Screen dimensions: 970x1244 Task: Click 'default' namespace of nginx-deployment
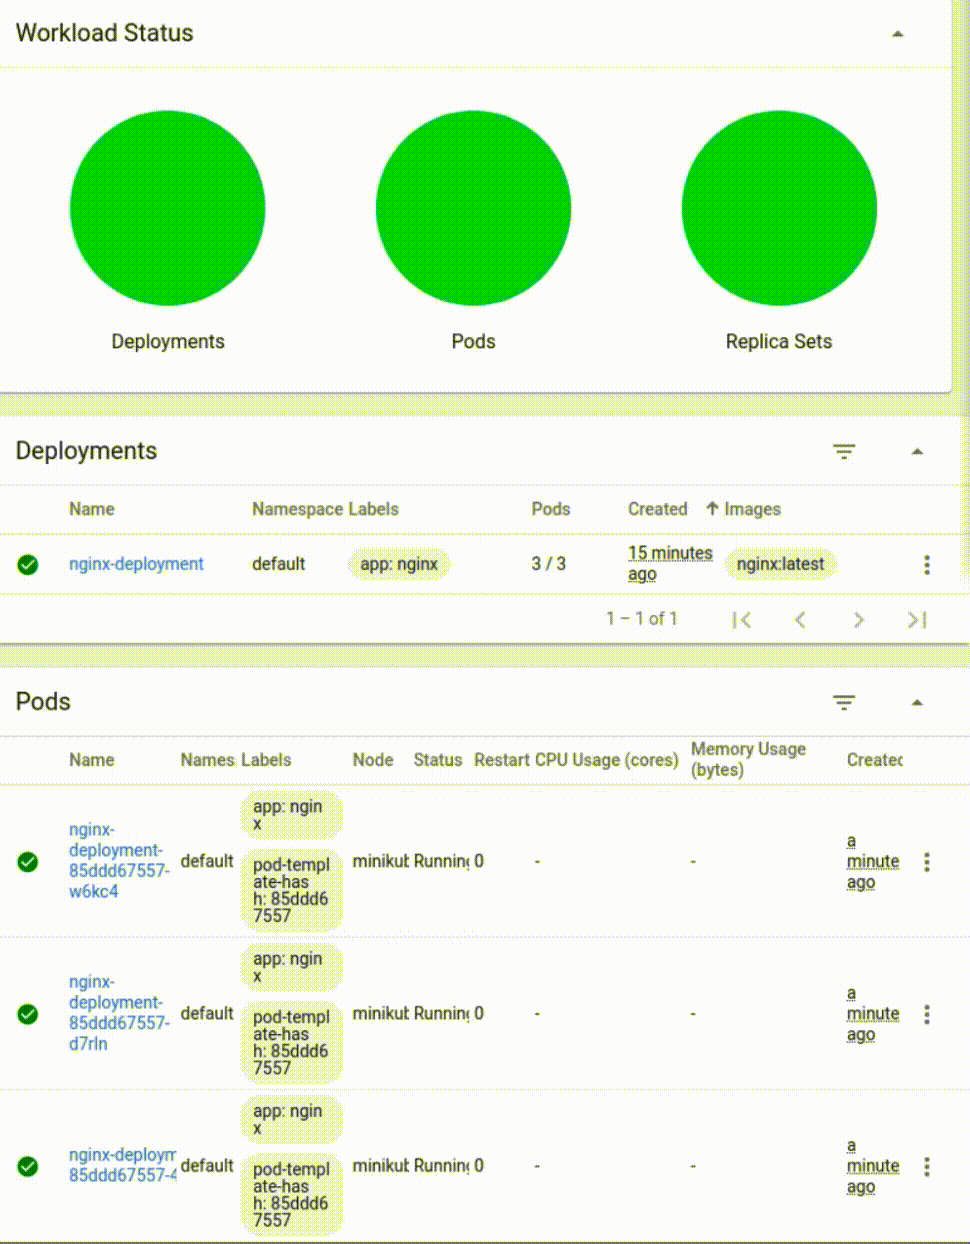[x=278, y=564]
